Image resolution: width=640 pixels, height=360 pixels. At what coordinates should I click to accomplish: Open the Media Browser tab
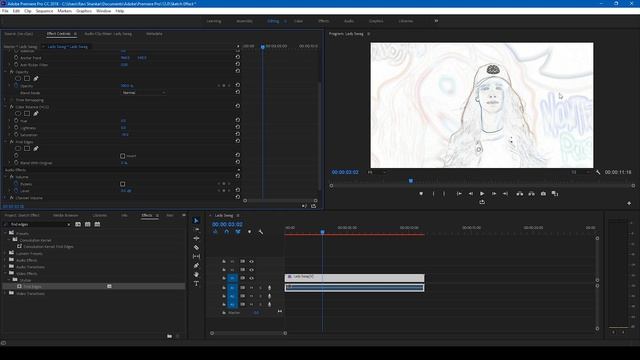65,216
